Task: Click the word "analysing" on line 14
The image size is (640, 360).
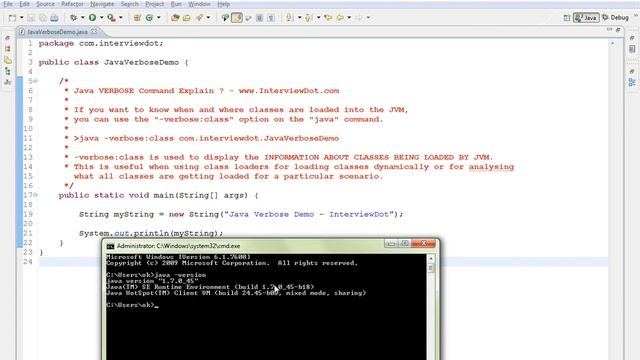Action: (491, 167)
